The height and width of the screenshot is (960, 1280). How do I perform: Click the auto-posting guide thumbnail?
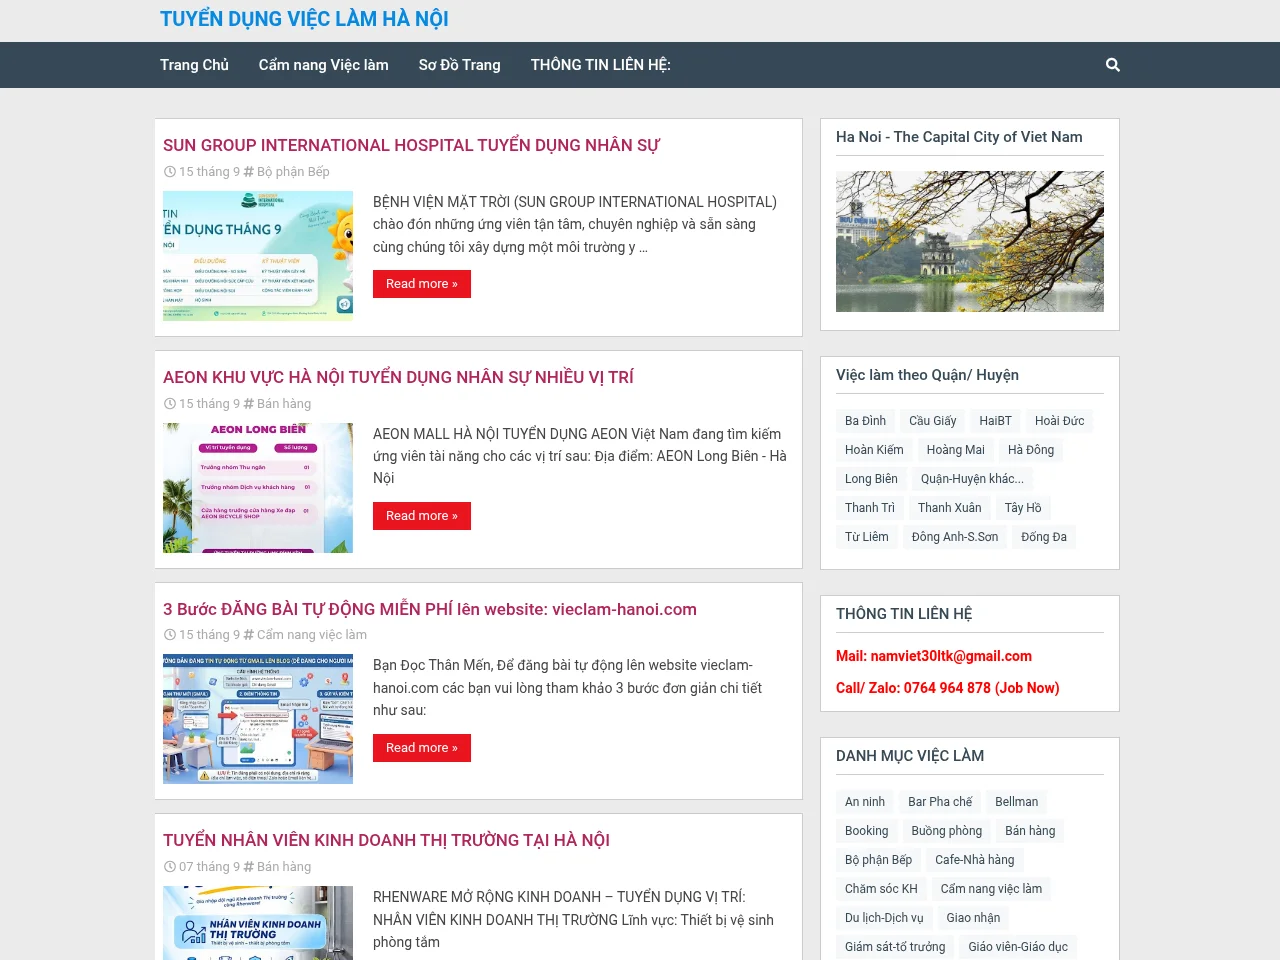(258, 719)
